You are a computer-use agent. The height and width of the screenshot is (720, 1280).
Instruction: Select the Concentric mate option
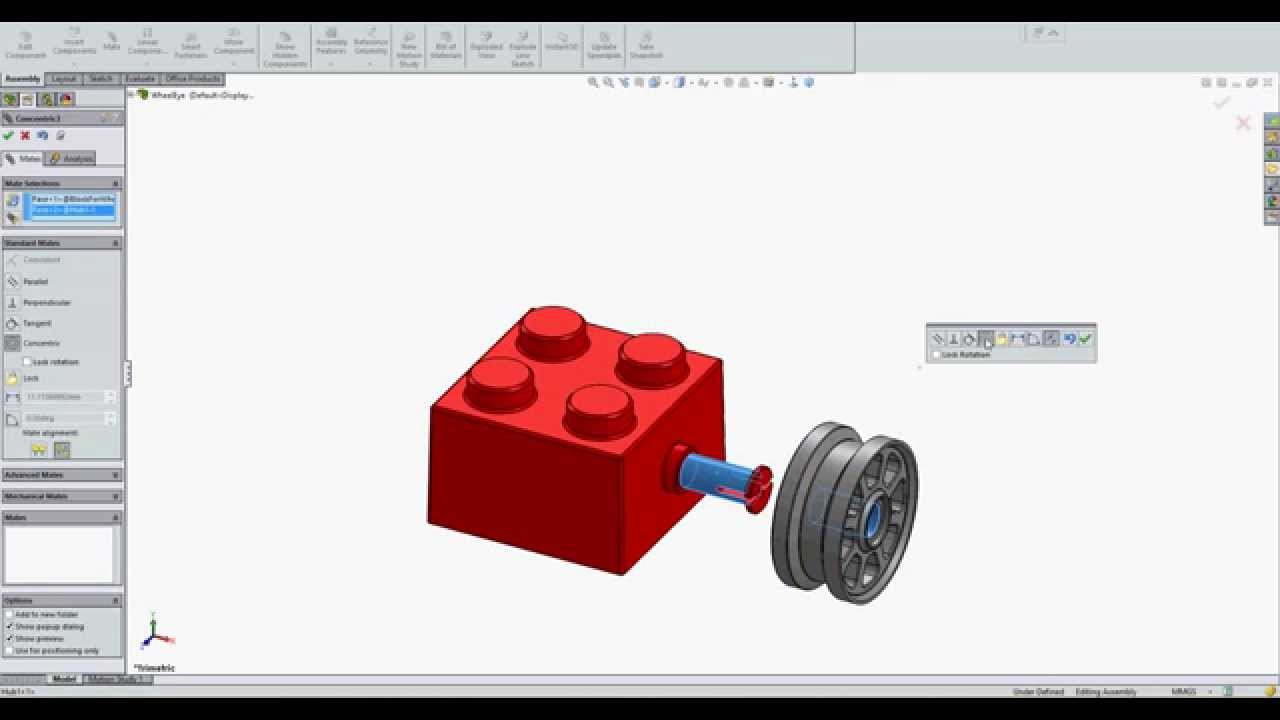[x=32, y=343]
